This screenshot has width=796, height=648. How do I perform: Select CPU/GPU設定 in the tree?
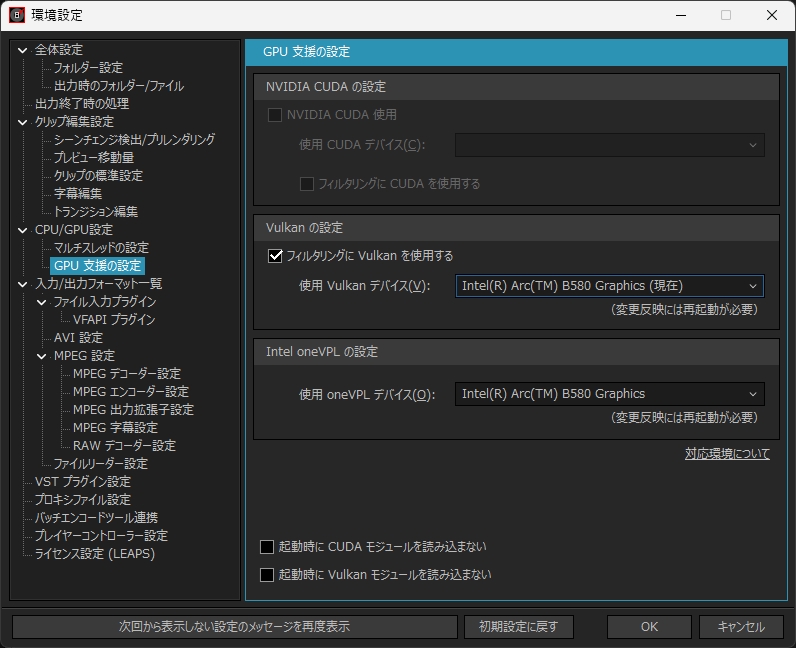tap(74, 230)
